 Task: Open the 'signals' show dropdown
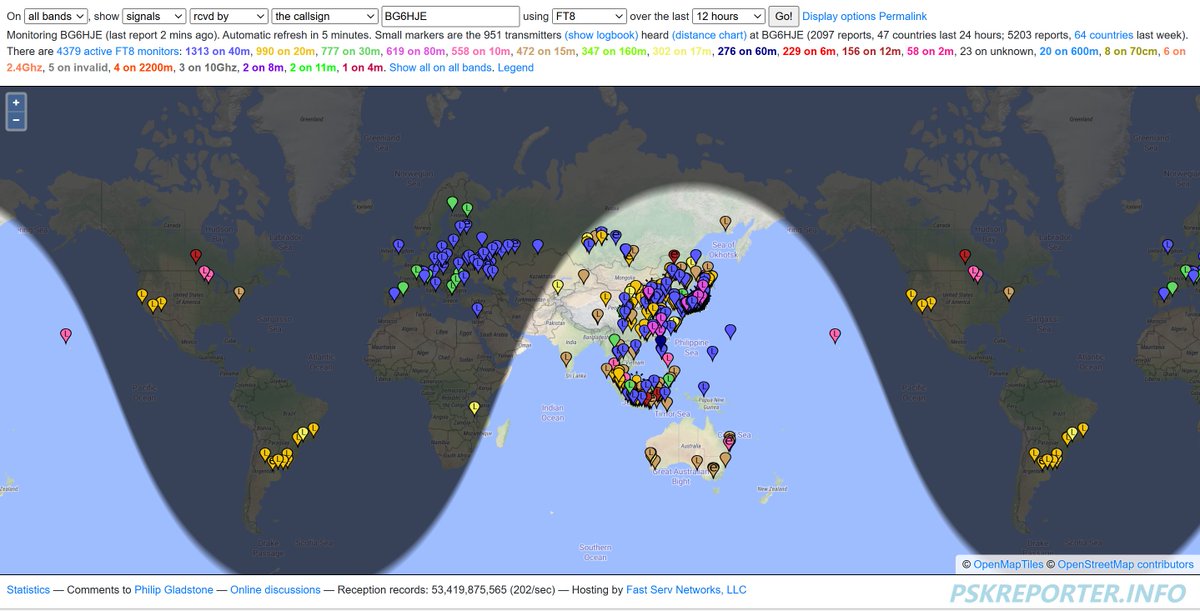pyautogui.click(x=154, y=17)
